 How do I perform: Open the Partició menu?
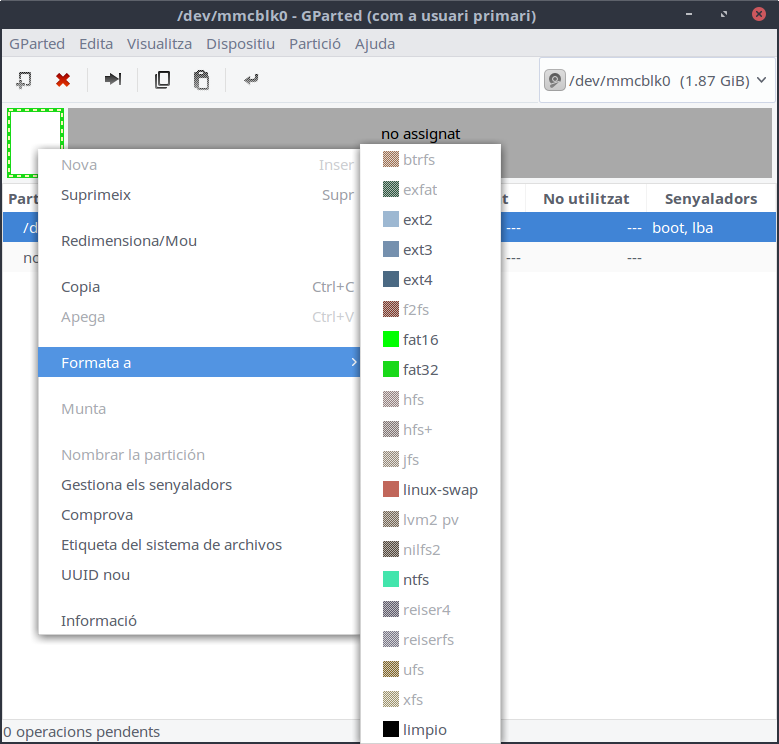pos(315,44)
